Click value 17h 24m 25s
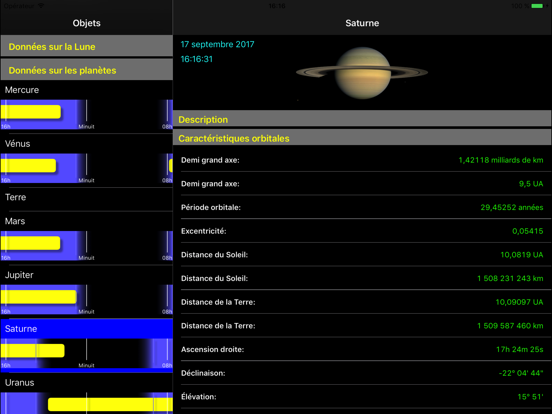552x414 pixels. [x=520, y=350]
